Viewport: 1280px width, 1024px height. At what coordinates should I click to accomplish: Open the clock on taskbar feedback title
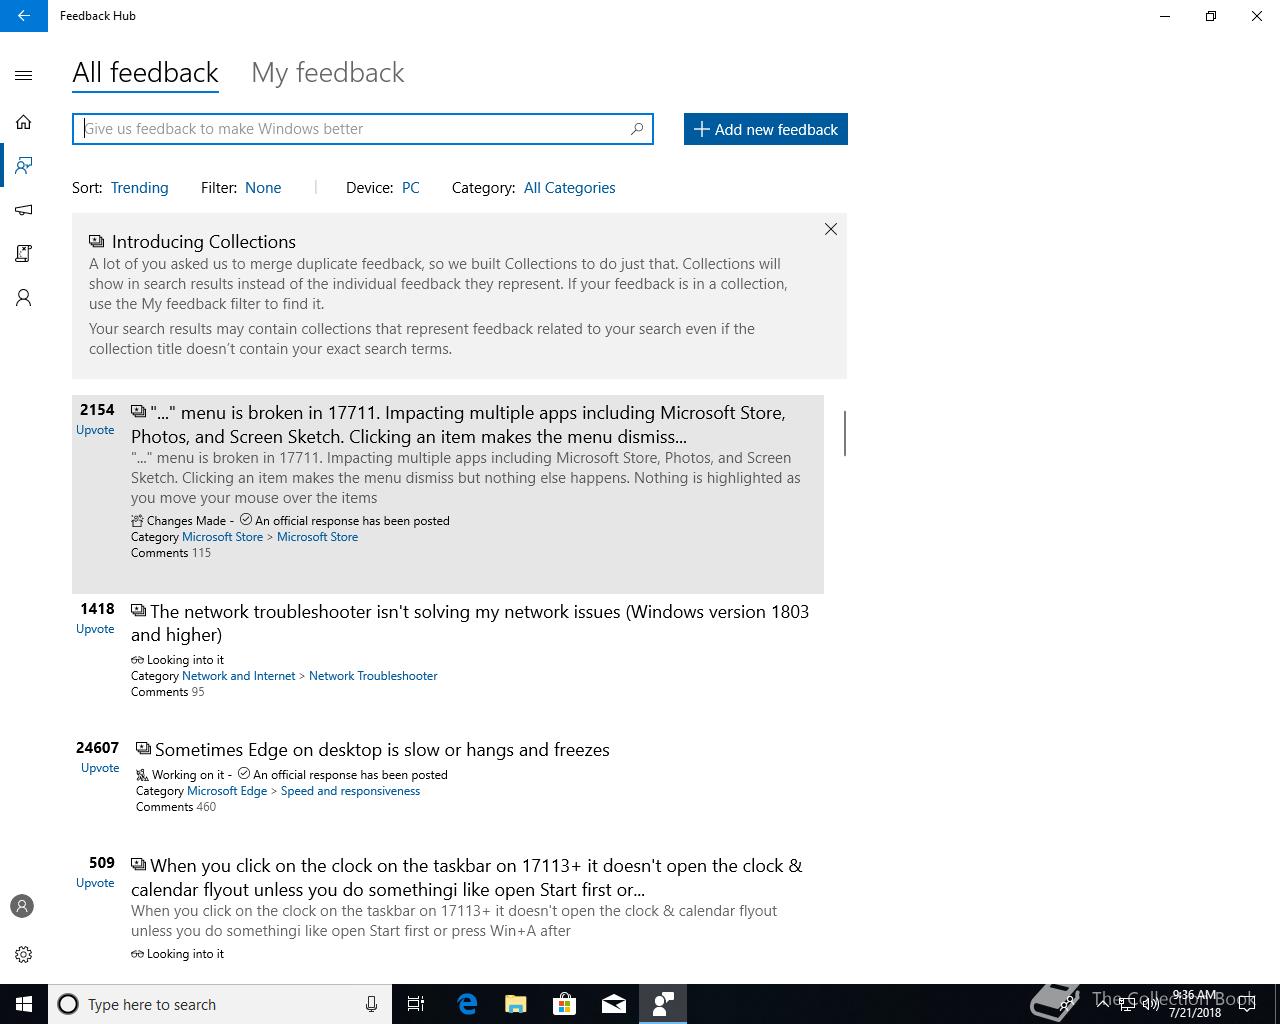pyautogui.click(x=467, y=877)
